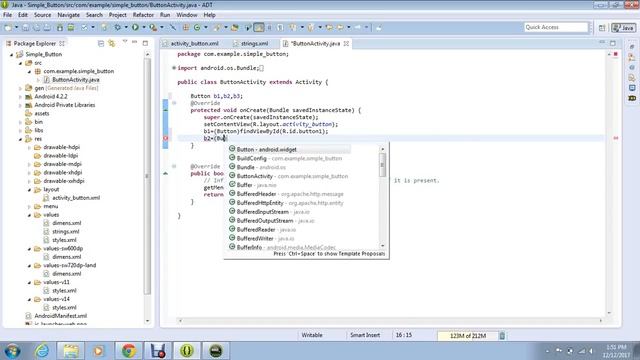Open the New file dropdown arrow
This screenshot has height=360, width=640.
[16, 27]
